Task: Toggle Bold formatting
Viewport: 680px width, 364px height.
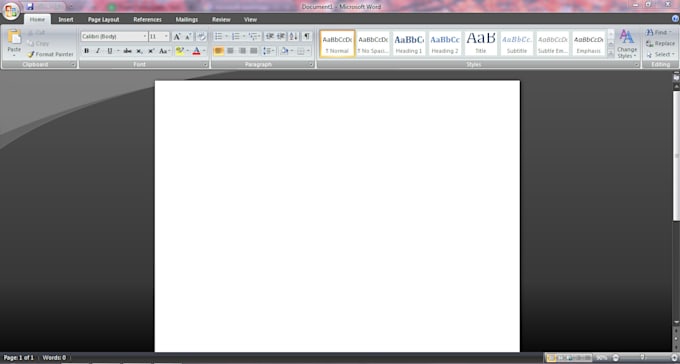Action: tap(86, 51)
